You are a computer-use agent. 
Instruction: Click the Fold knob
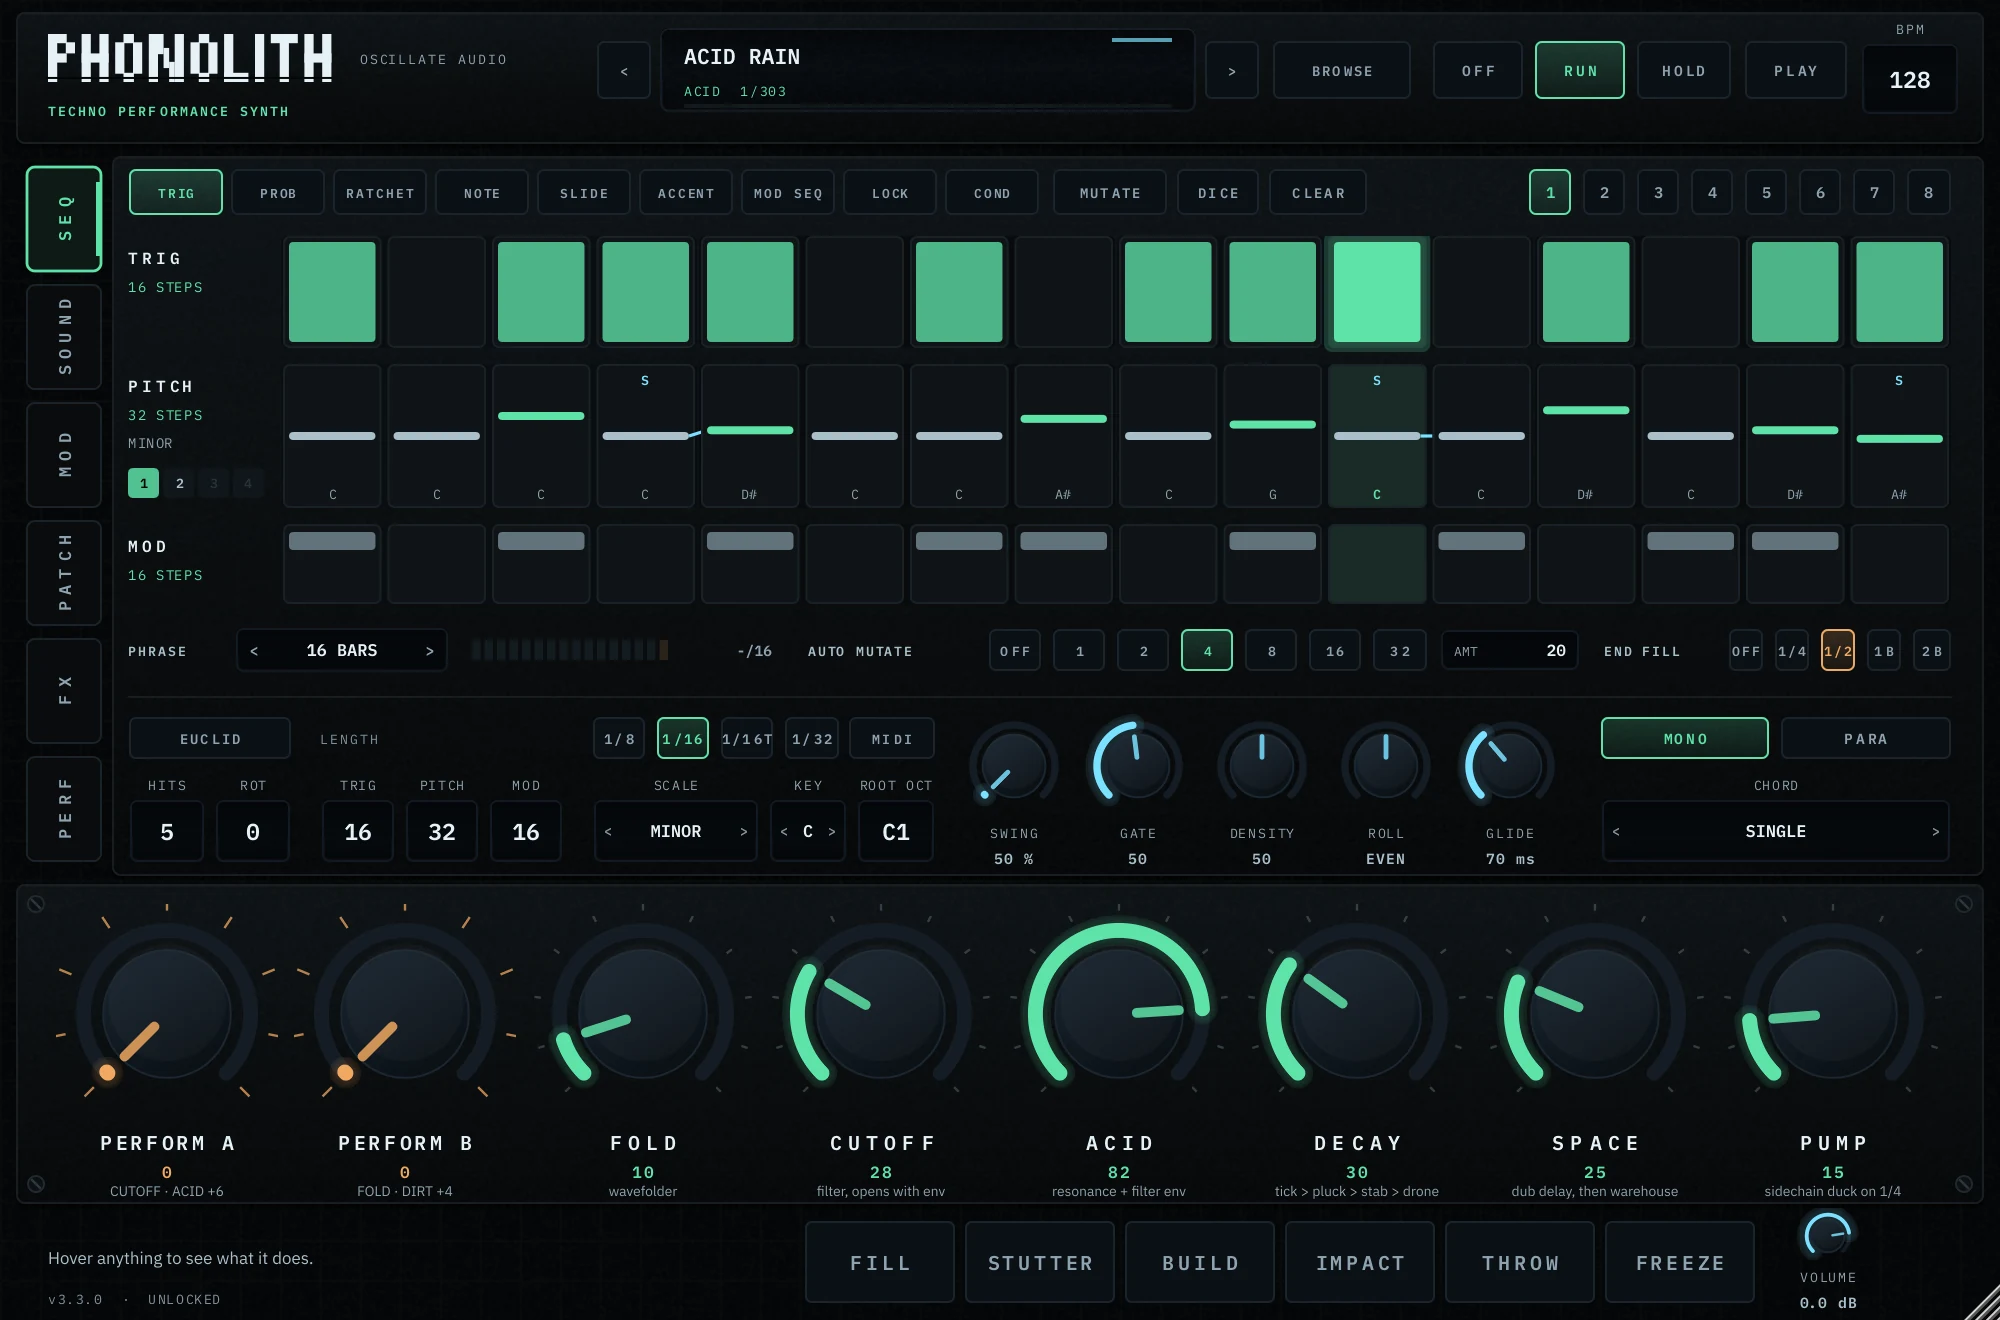point(643,1013)
